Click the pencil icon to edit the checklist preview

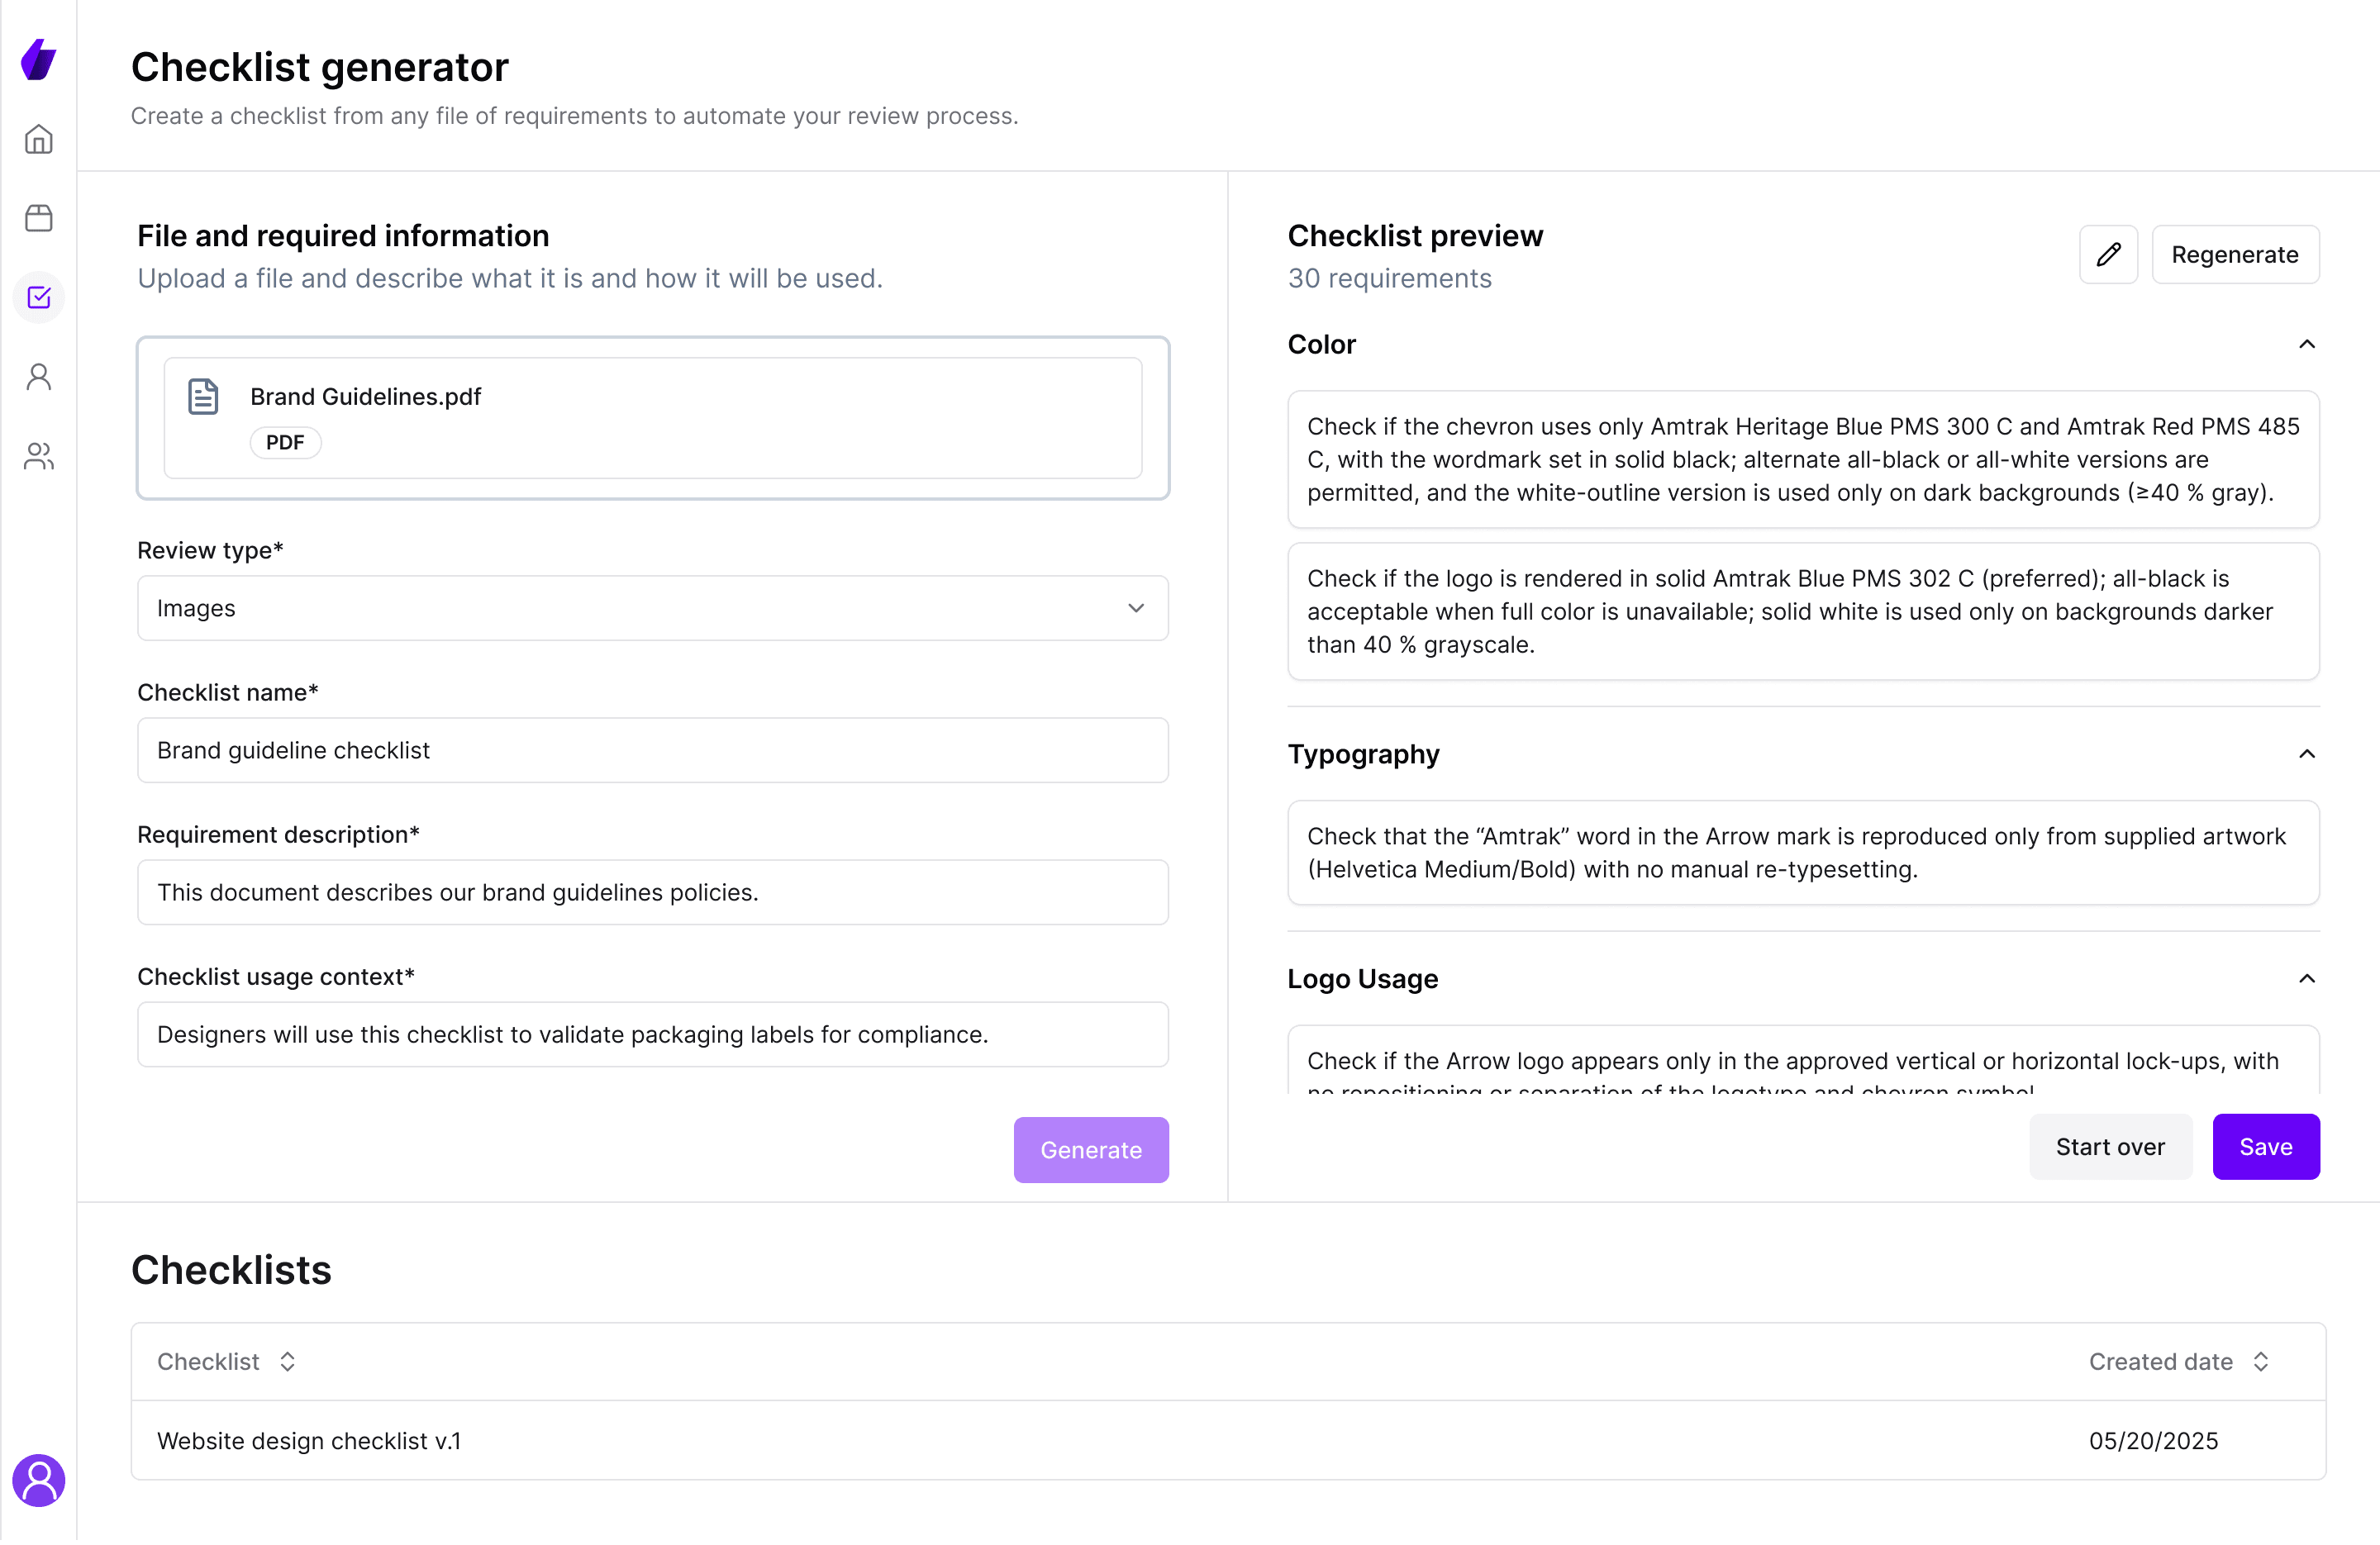click(2108, 254)
